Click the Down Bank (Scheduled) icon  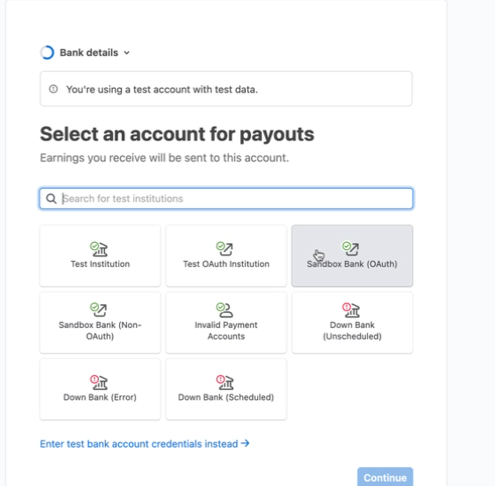[225, 382]
